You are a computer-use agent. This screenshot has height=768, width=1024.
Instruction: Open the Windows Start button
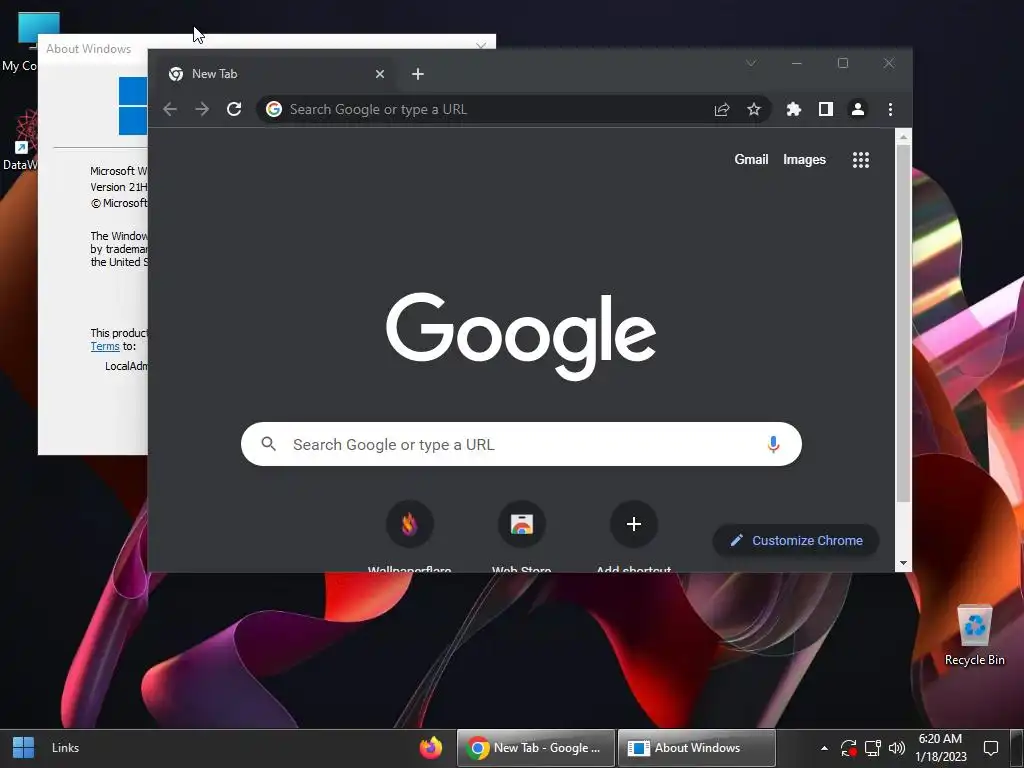[24, 748]
